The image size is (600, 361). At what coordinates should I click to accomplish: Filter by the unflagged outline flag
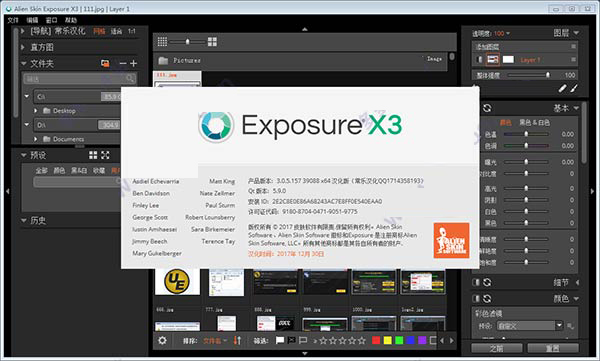[303, 340]
